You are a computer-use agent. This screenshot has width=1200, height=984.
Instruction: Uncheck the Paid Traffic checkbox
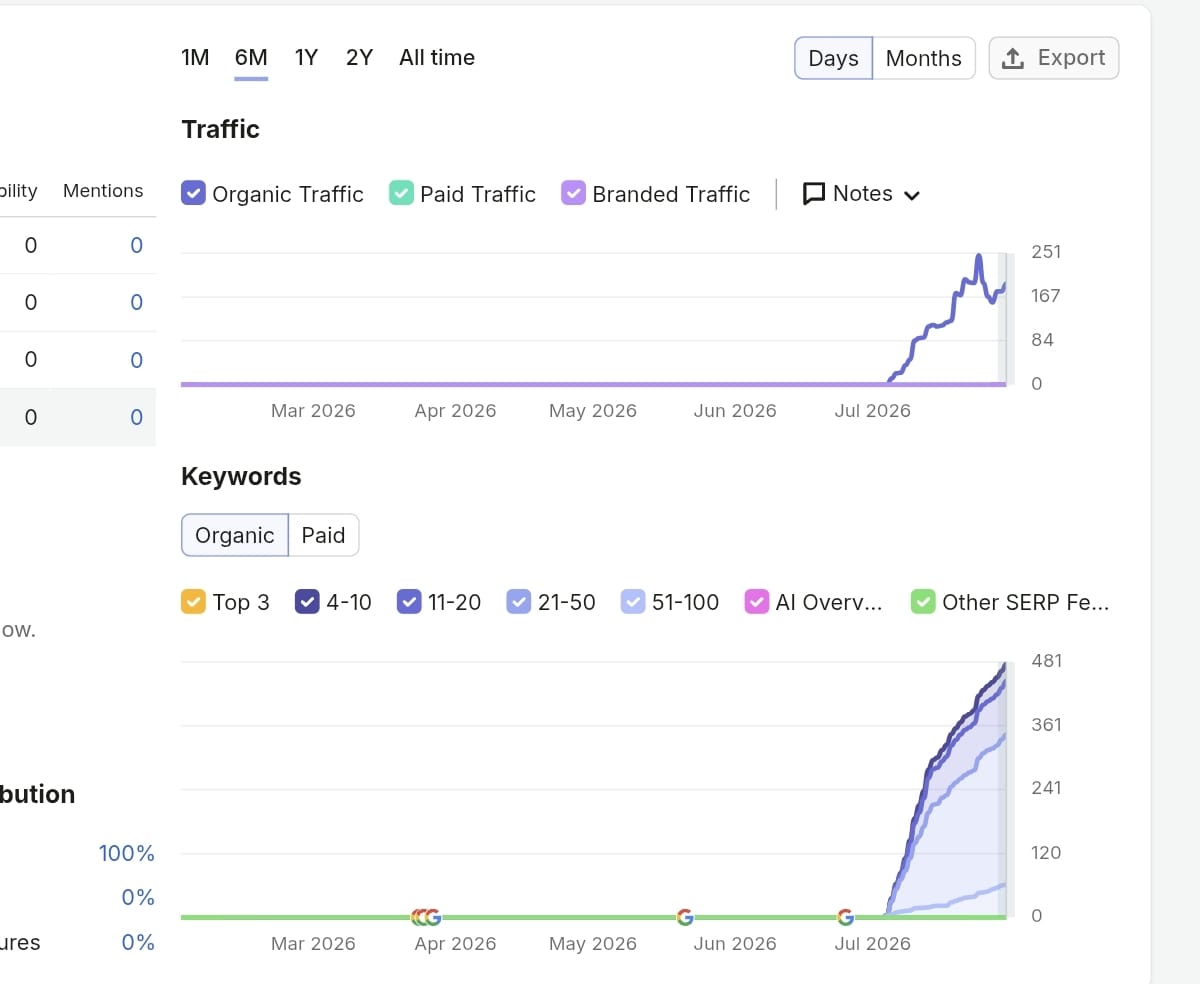click(x=401, y=193)
